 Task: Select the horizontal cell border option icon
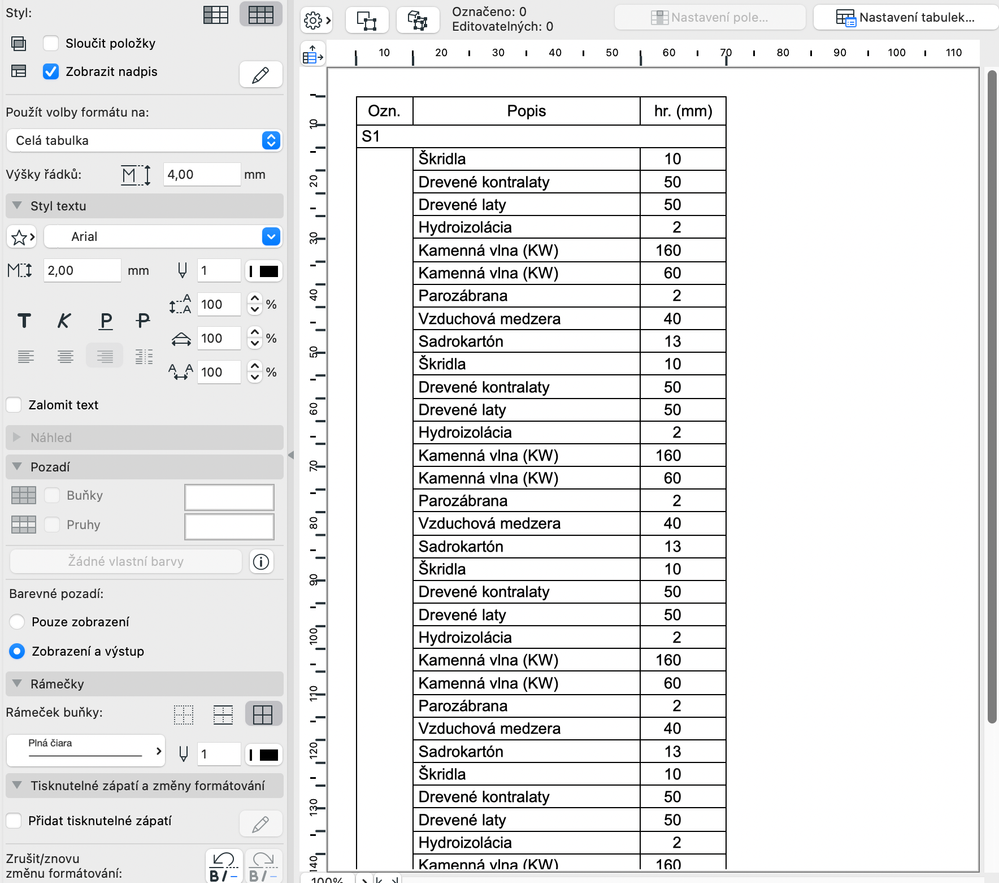223,715
